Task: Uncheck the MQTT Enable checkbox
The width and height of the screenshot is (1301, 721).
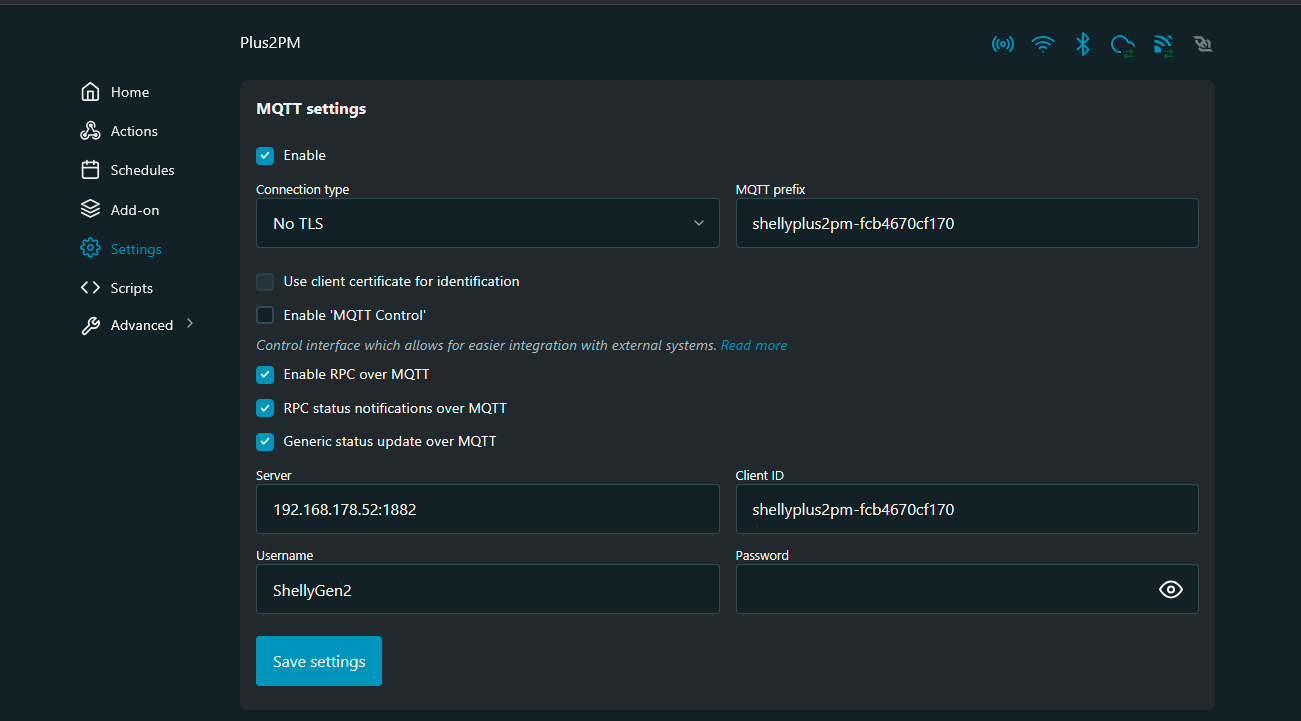Action: (265, 155)
